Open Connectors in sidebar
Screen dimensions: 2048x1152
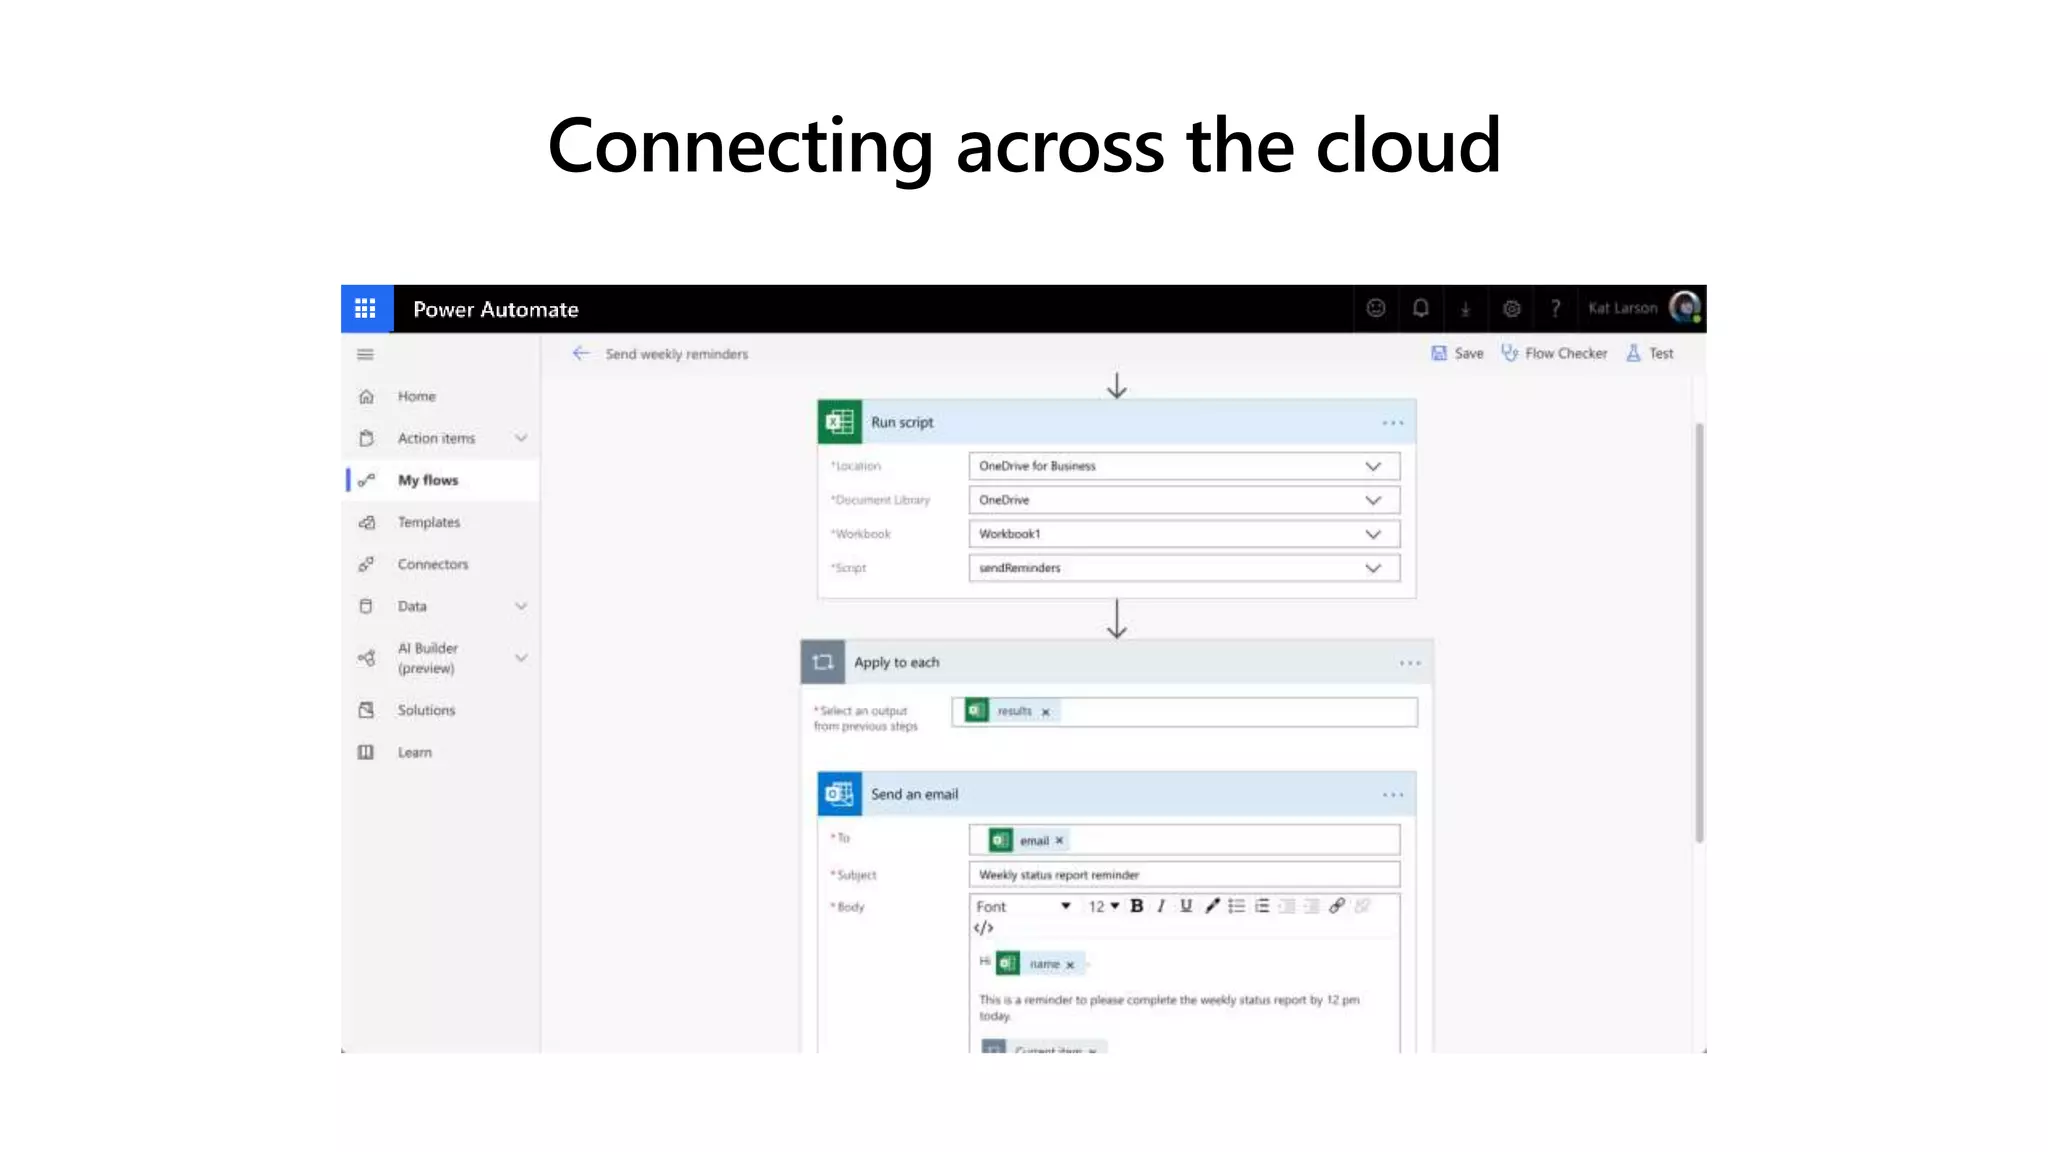pos(441,564)
